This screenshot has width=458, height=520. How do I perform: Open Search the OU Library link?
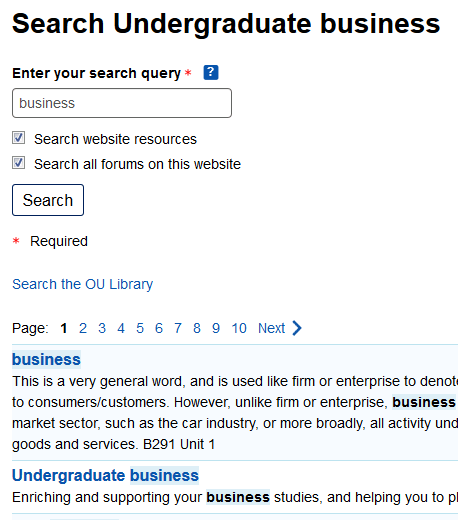pos(82,284)
